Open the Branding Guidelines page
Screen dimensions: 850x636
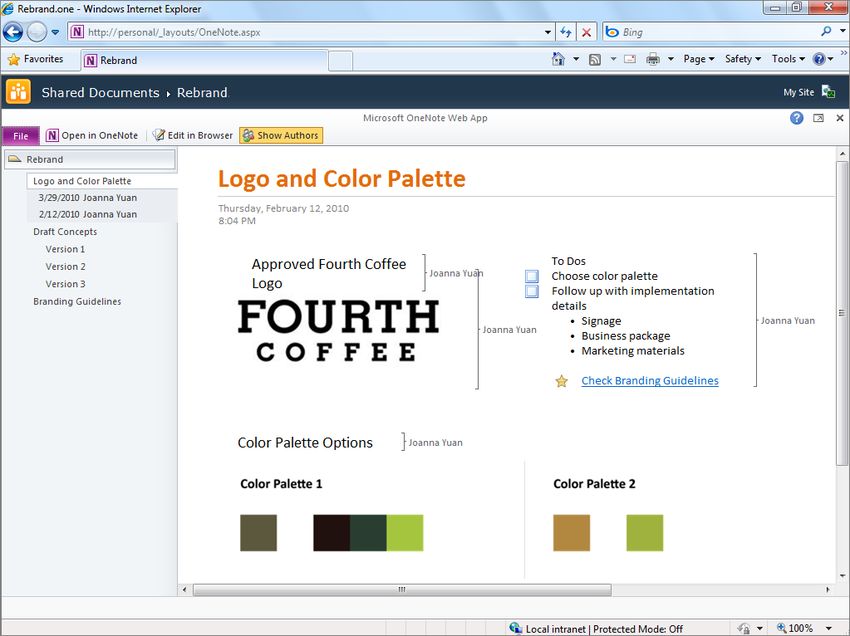(77, 301)
